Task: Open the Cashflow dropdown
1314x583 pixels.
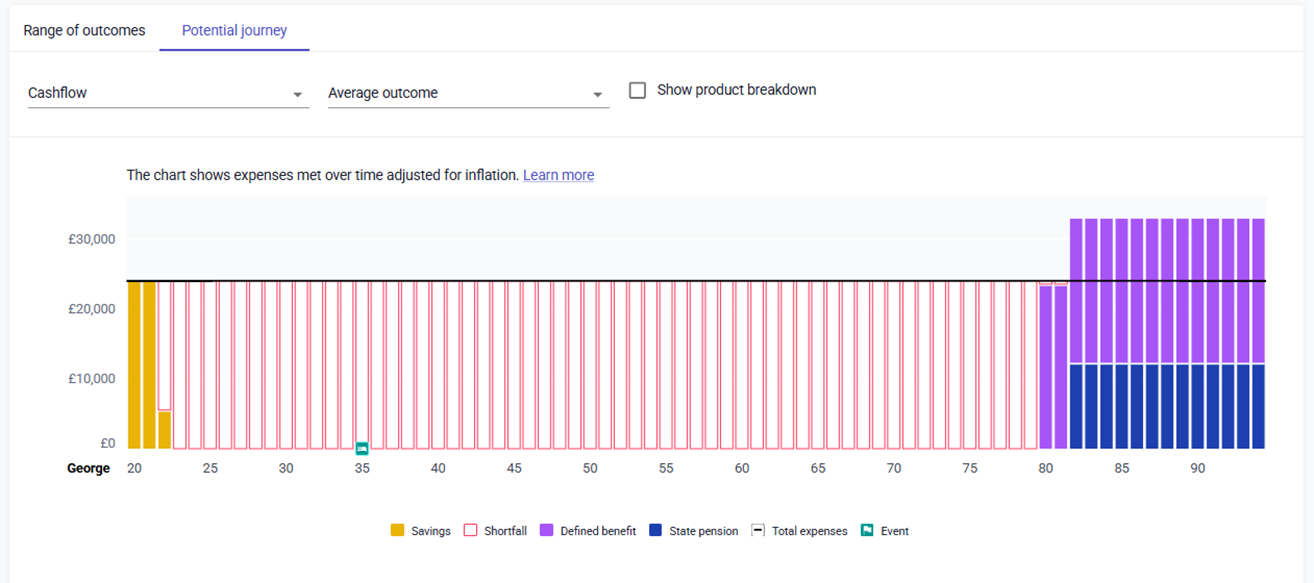Action: click(167, 93)
